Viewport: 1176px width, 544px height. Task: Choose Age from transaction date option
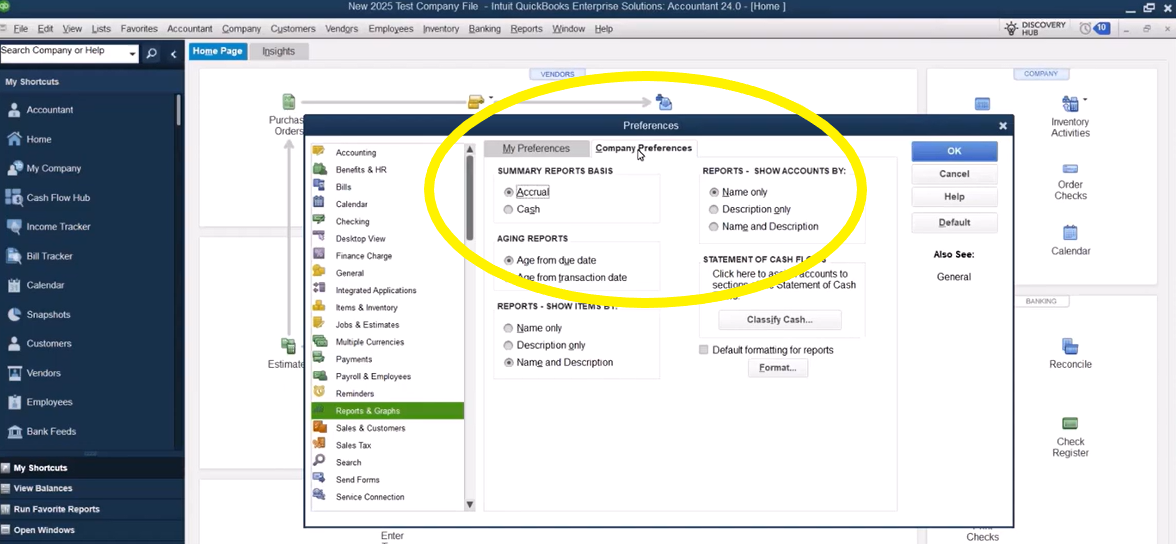click(509, 277)
